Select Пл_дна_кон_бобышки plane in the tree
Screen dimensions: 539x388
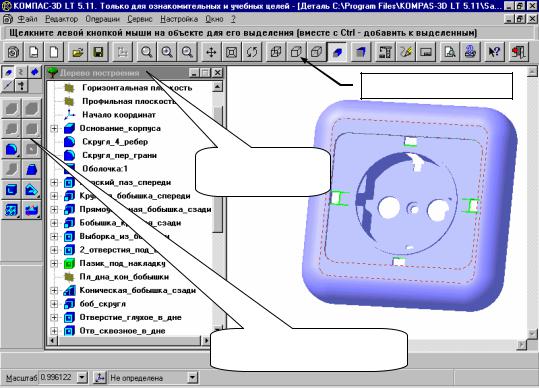click(124, 277)
